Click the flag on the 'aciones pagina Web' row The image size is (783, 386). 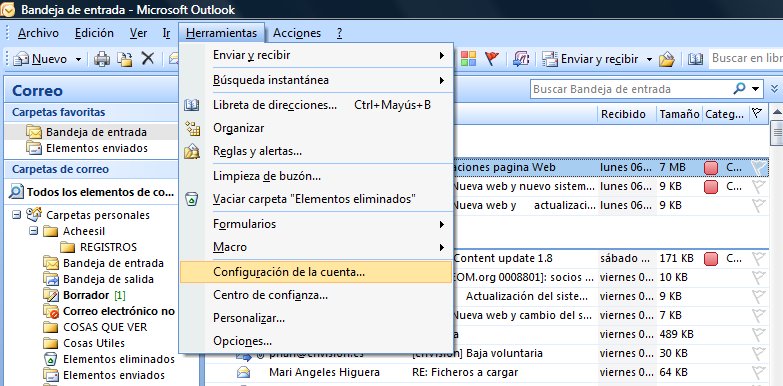(759, 167)
